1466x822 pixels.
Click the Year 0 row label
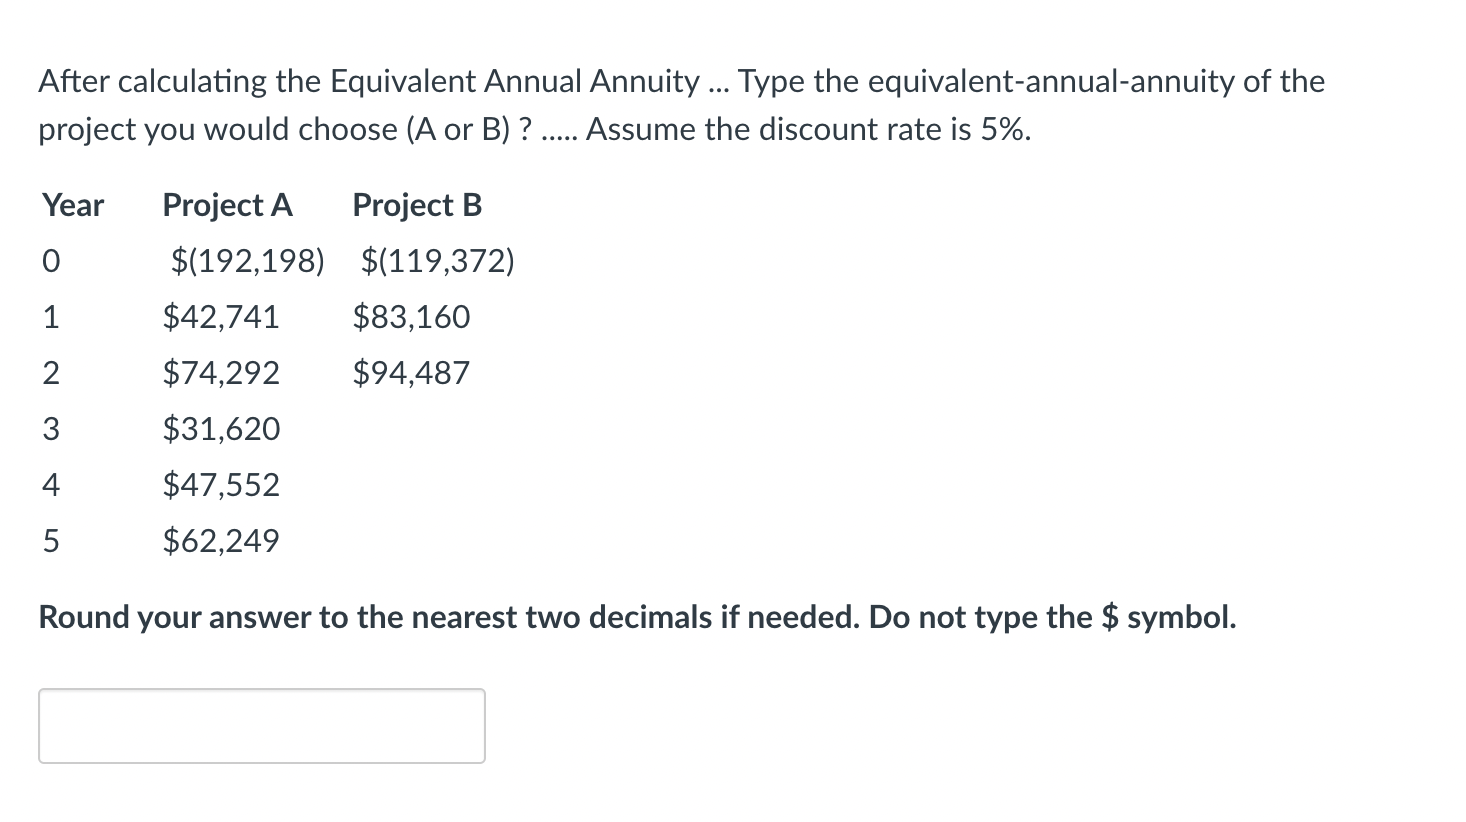(51, 260)
